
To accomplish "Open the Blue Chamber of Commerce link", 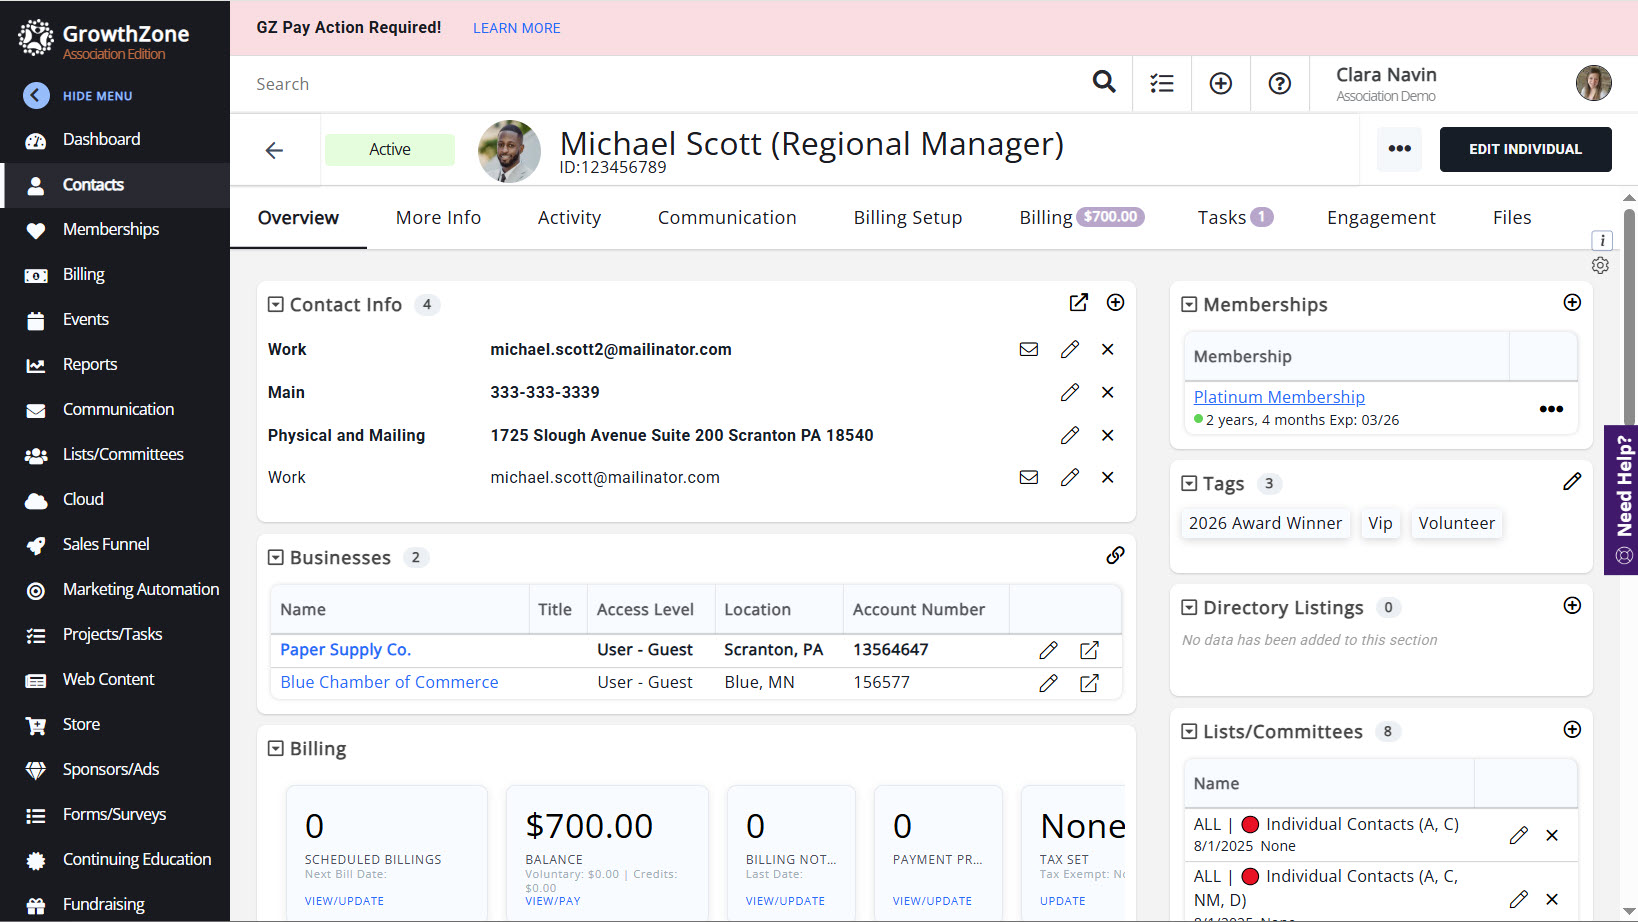I will [389, 682].
